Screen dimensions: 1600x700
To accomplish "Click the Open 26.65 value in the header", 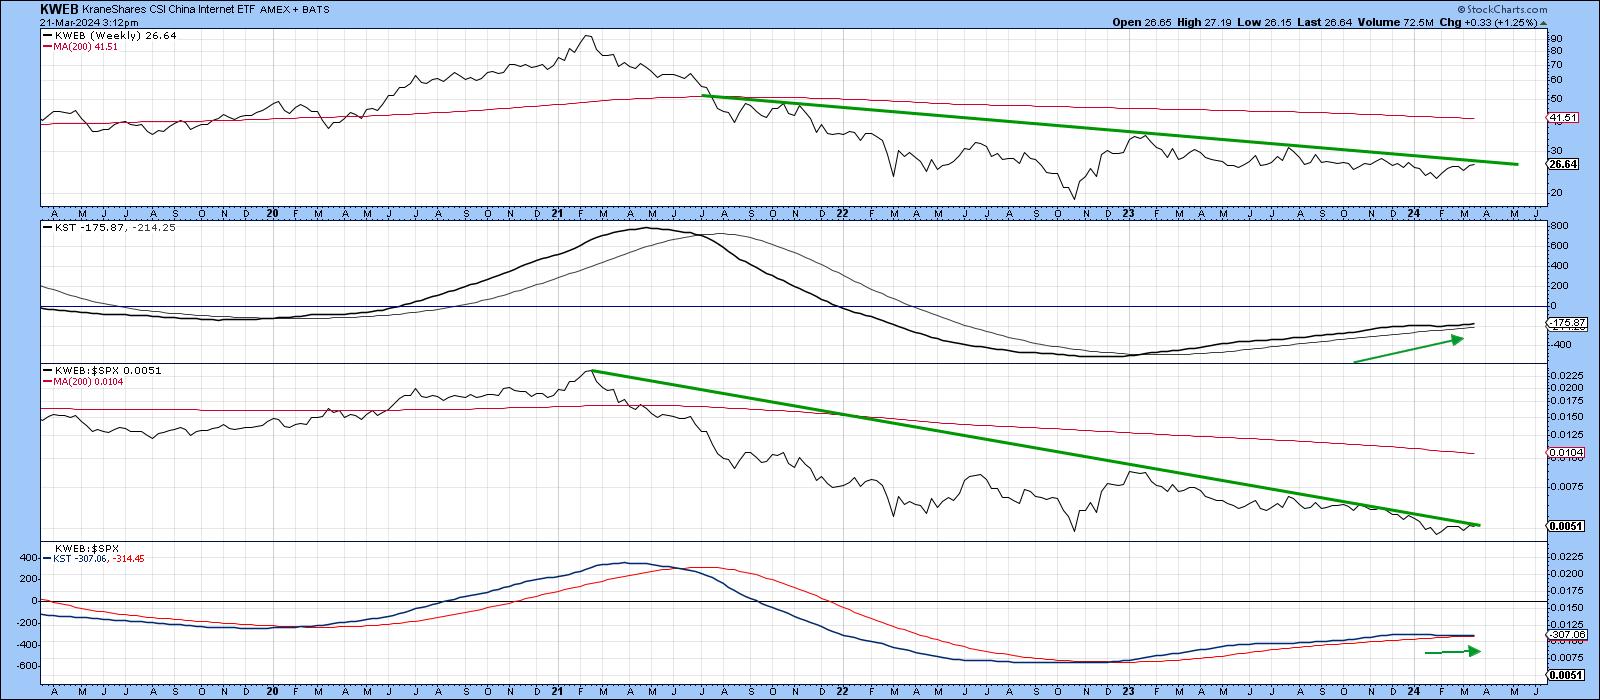I will 1143,22.
